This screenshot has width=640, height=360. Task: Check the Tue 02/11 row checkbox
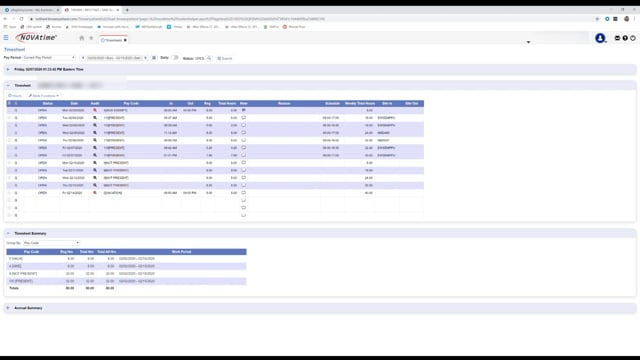(x=9, y=170)
